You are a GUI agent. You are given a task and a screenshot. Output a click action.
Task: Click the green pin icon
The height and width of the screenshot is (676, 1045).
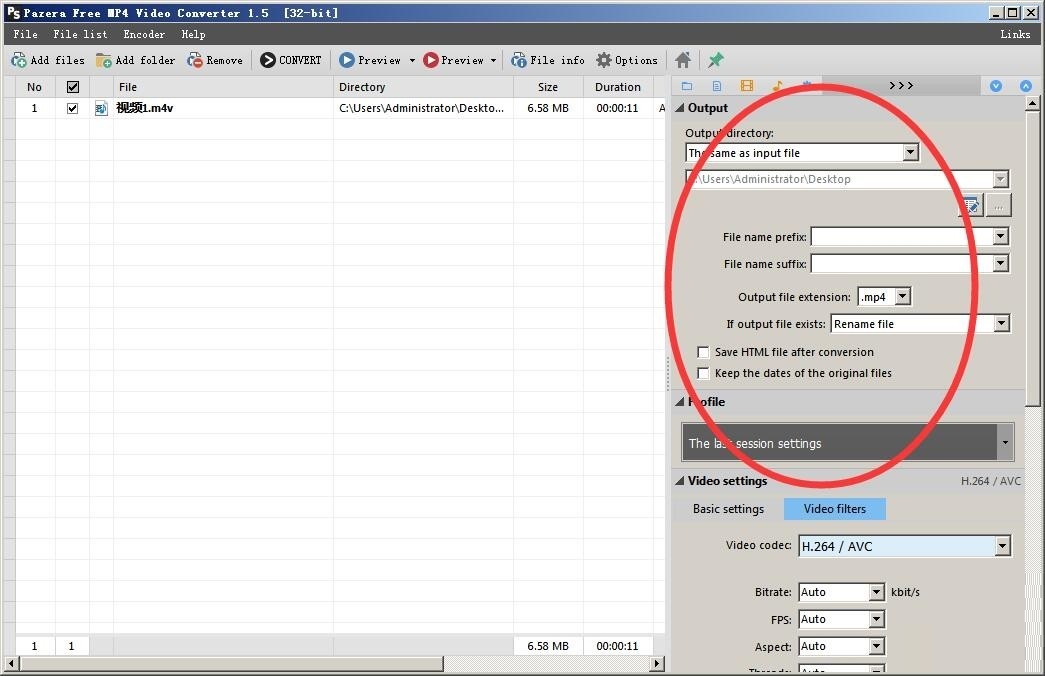click(716, 61)
